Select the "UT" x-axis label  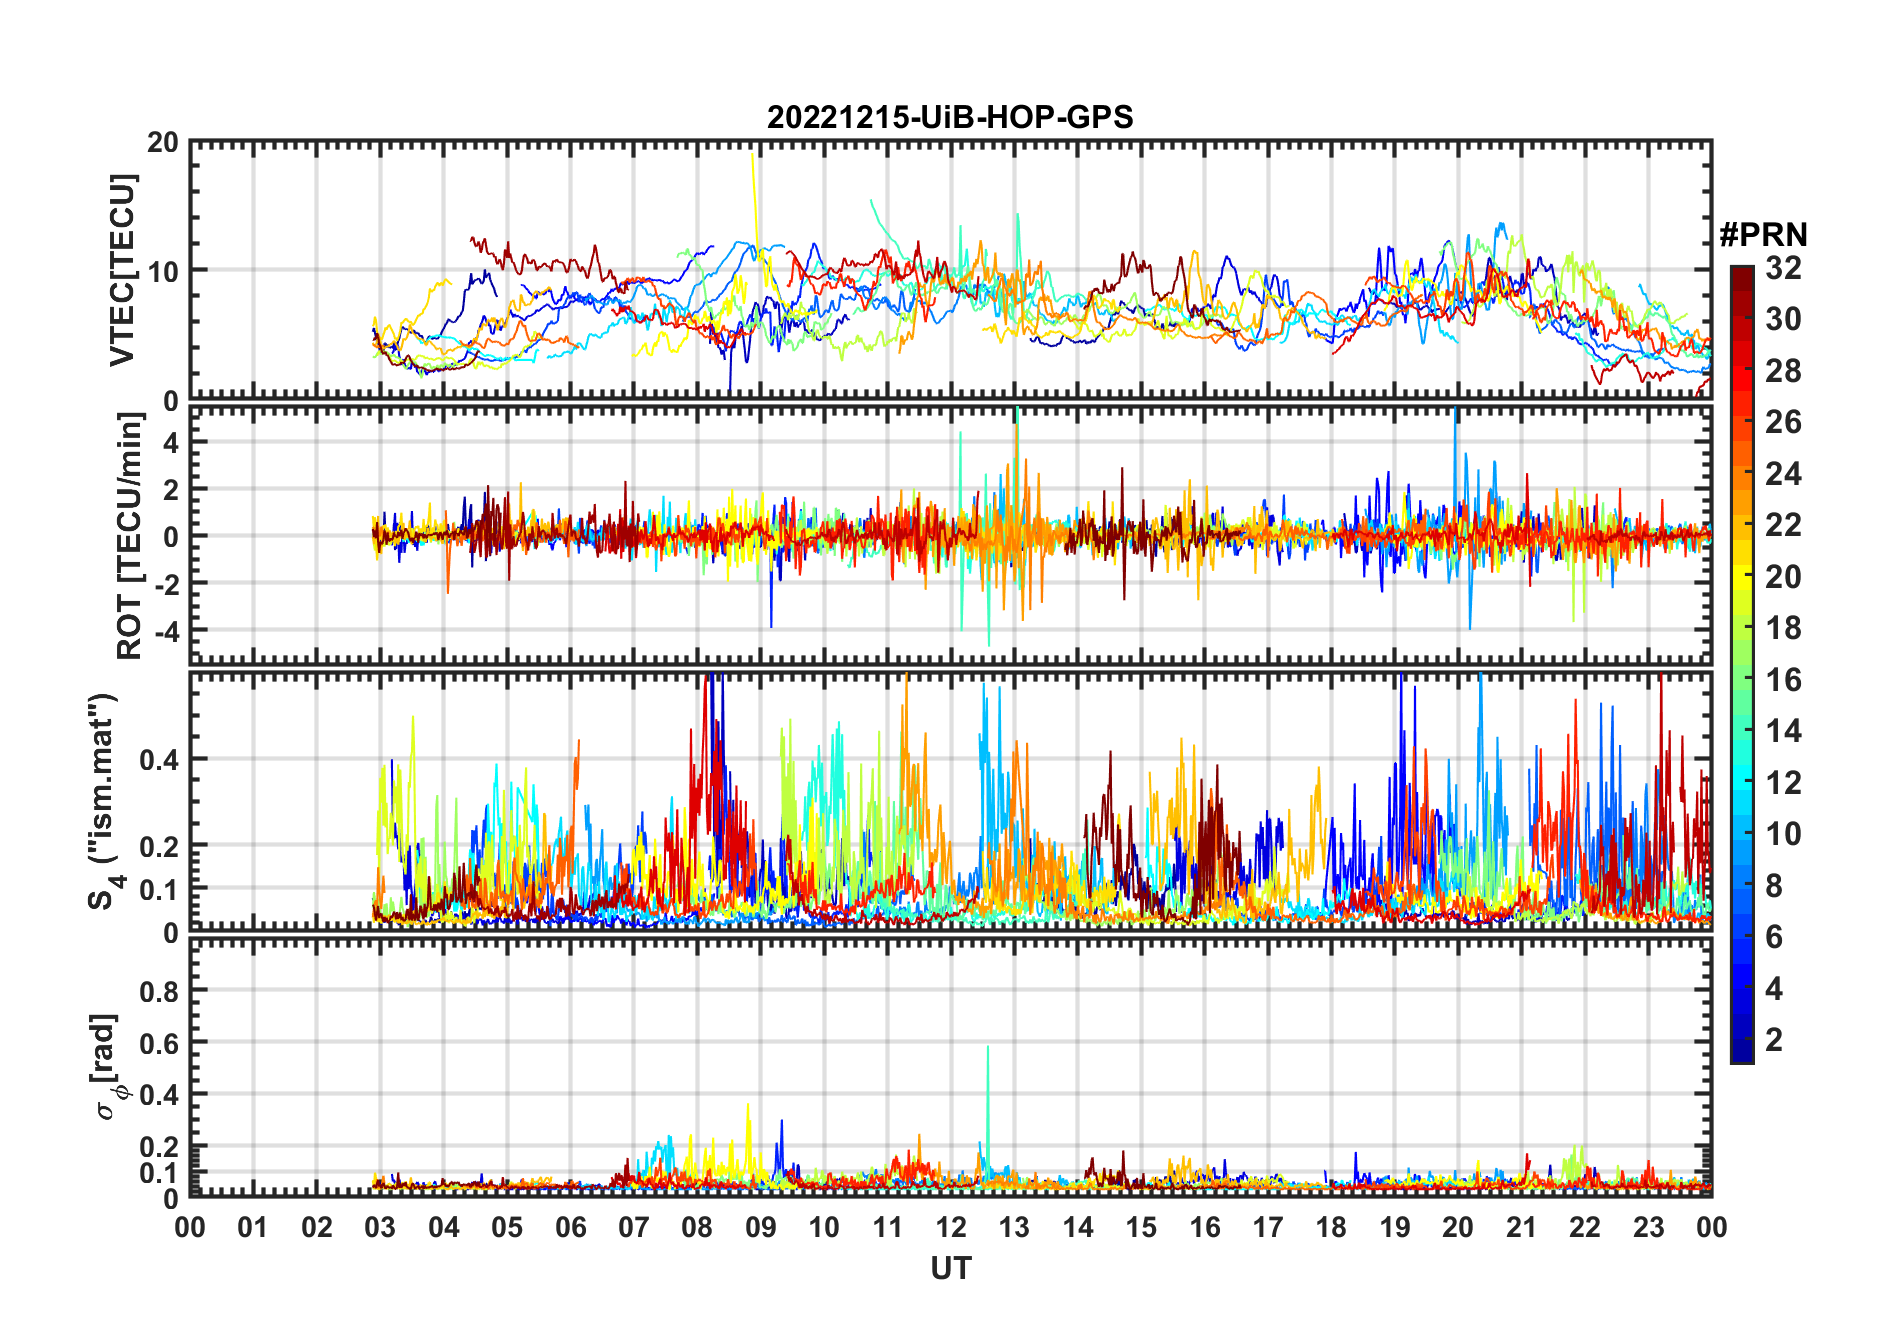(x=951, y=1269)
